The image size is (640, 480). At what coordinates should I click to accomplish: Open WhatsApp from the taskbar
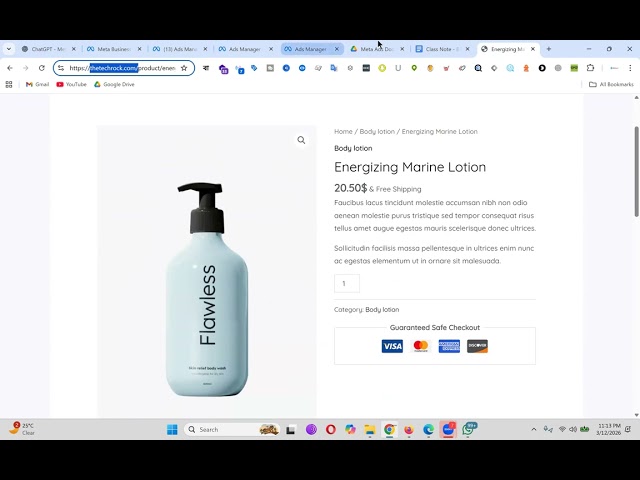point(468,429)
